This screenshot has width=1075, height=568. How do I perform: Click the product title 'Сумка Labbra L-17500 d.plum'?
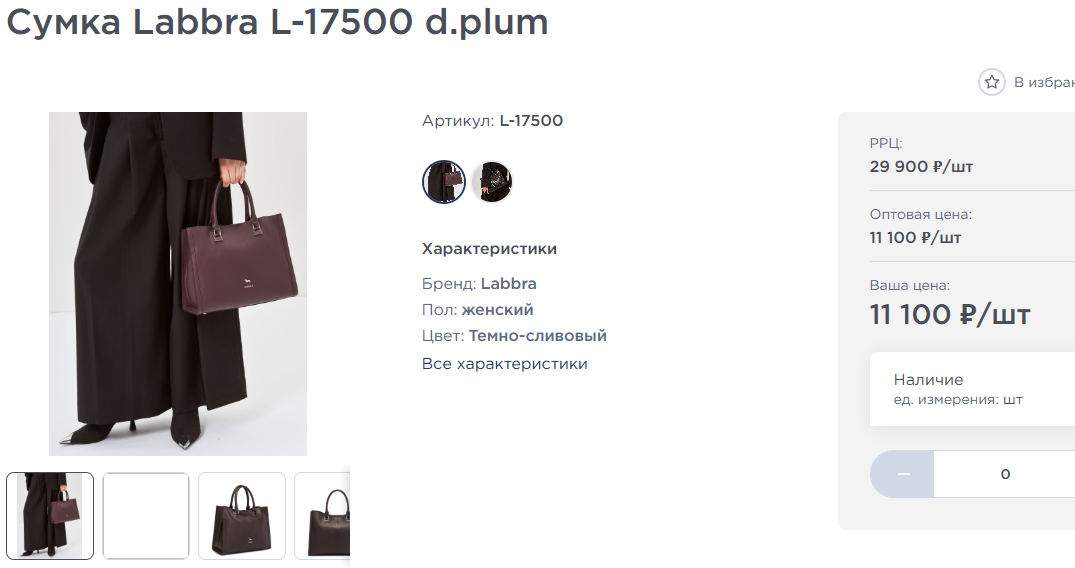[278, 22]
